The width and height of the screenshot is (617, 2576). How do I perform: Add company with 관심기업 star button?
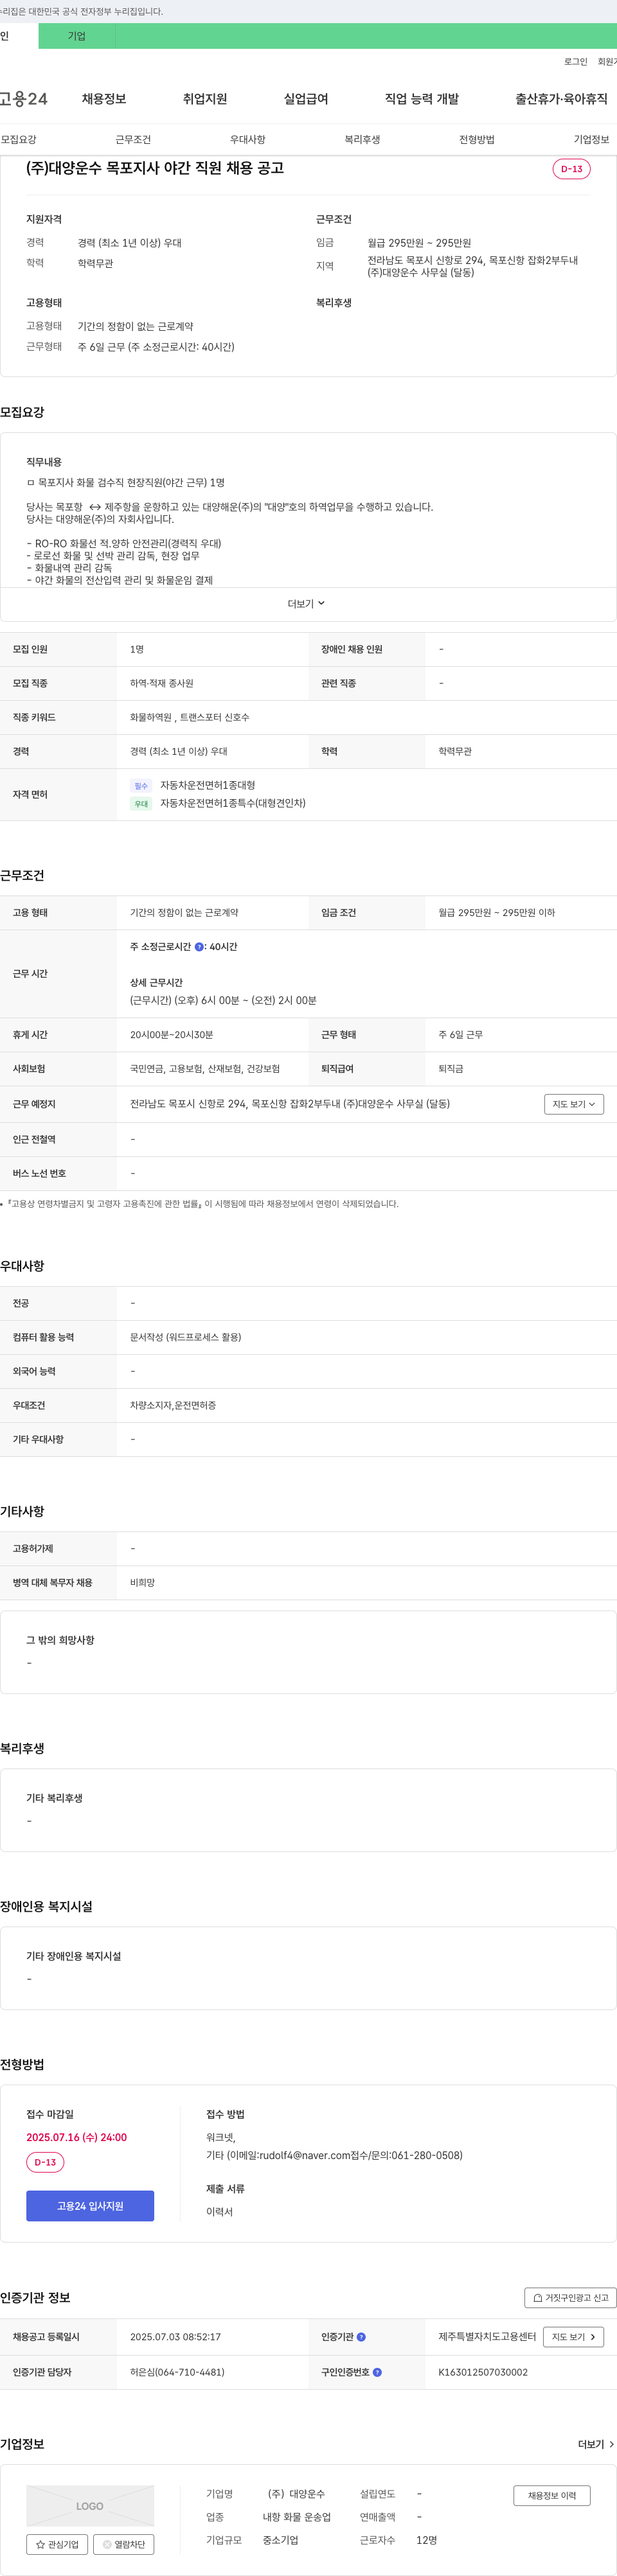click(x=57, y=2544)
